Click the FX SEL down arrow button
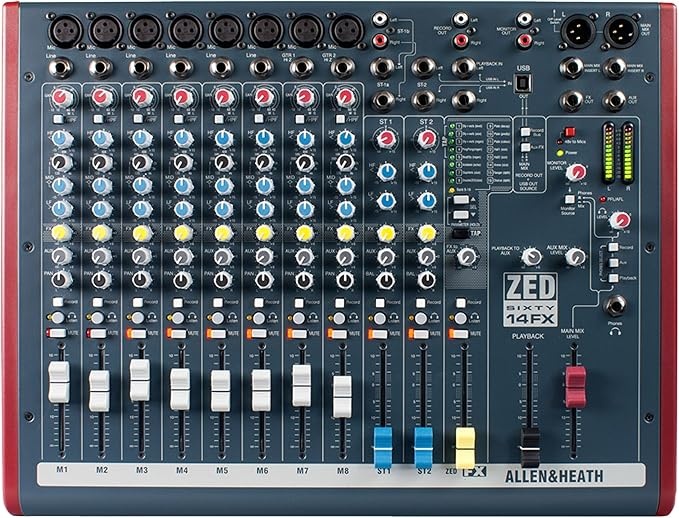This screenshot has width=679, height=518. (461, 214)
